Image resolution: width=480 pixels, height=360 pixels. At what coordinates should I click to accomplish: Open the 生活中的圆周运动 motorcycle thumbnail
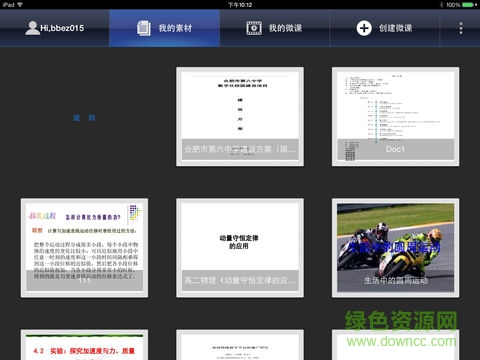(396, 248)
